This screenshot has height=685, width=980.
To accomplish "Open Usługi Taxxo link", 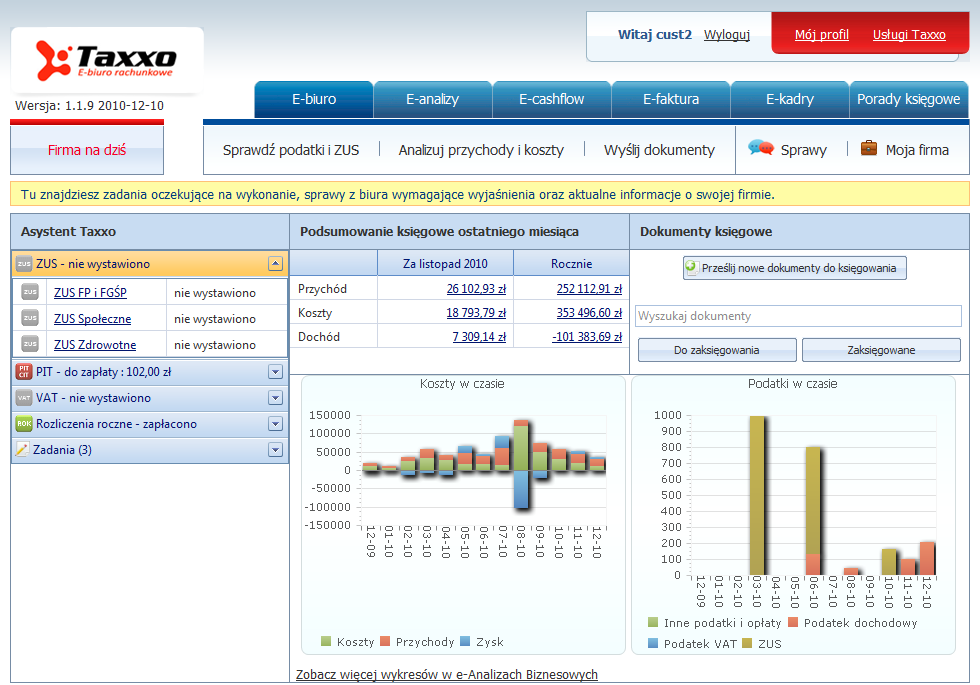I will click(x=909, y=35).
